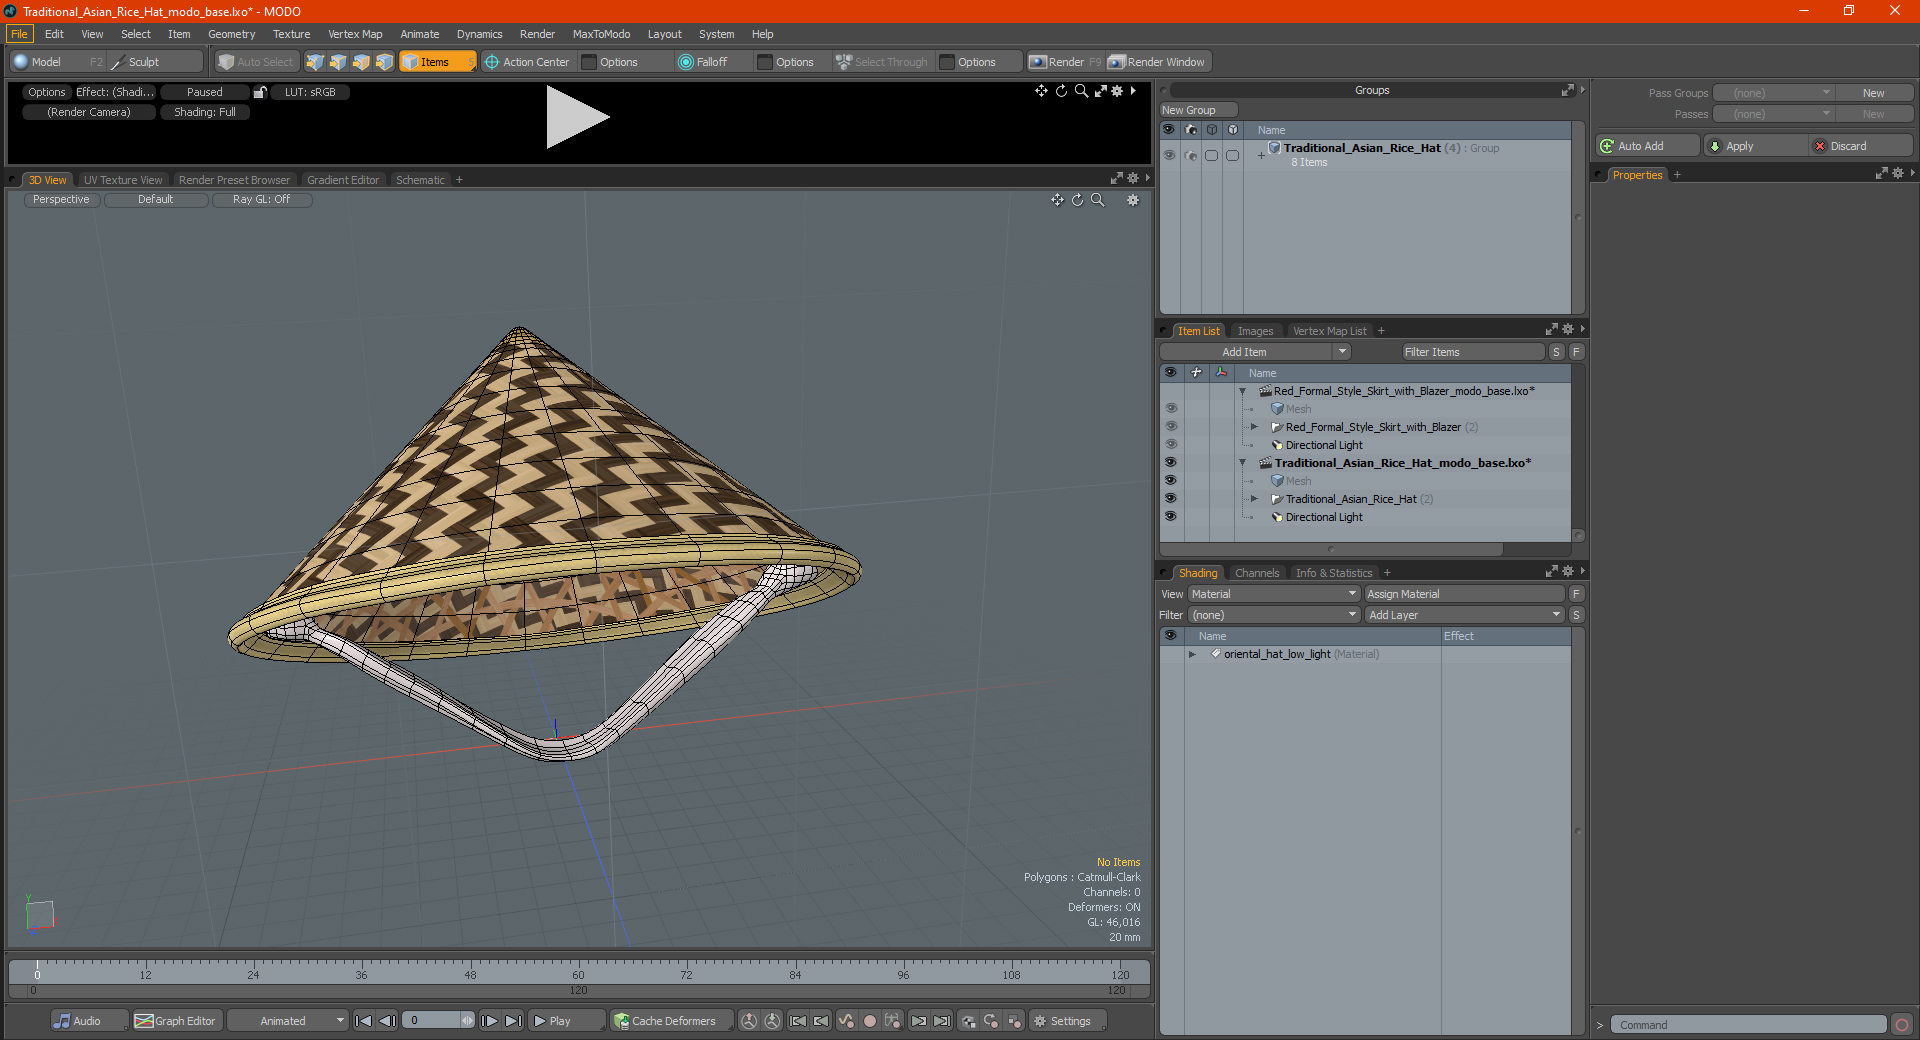
Task: Jump to next keyframe icon
Action: tap(919, 1021)
